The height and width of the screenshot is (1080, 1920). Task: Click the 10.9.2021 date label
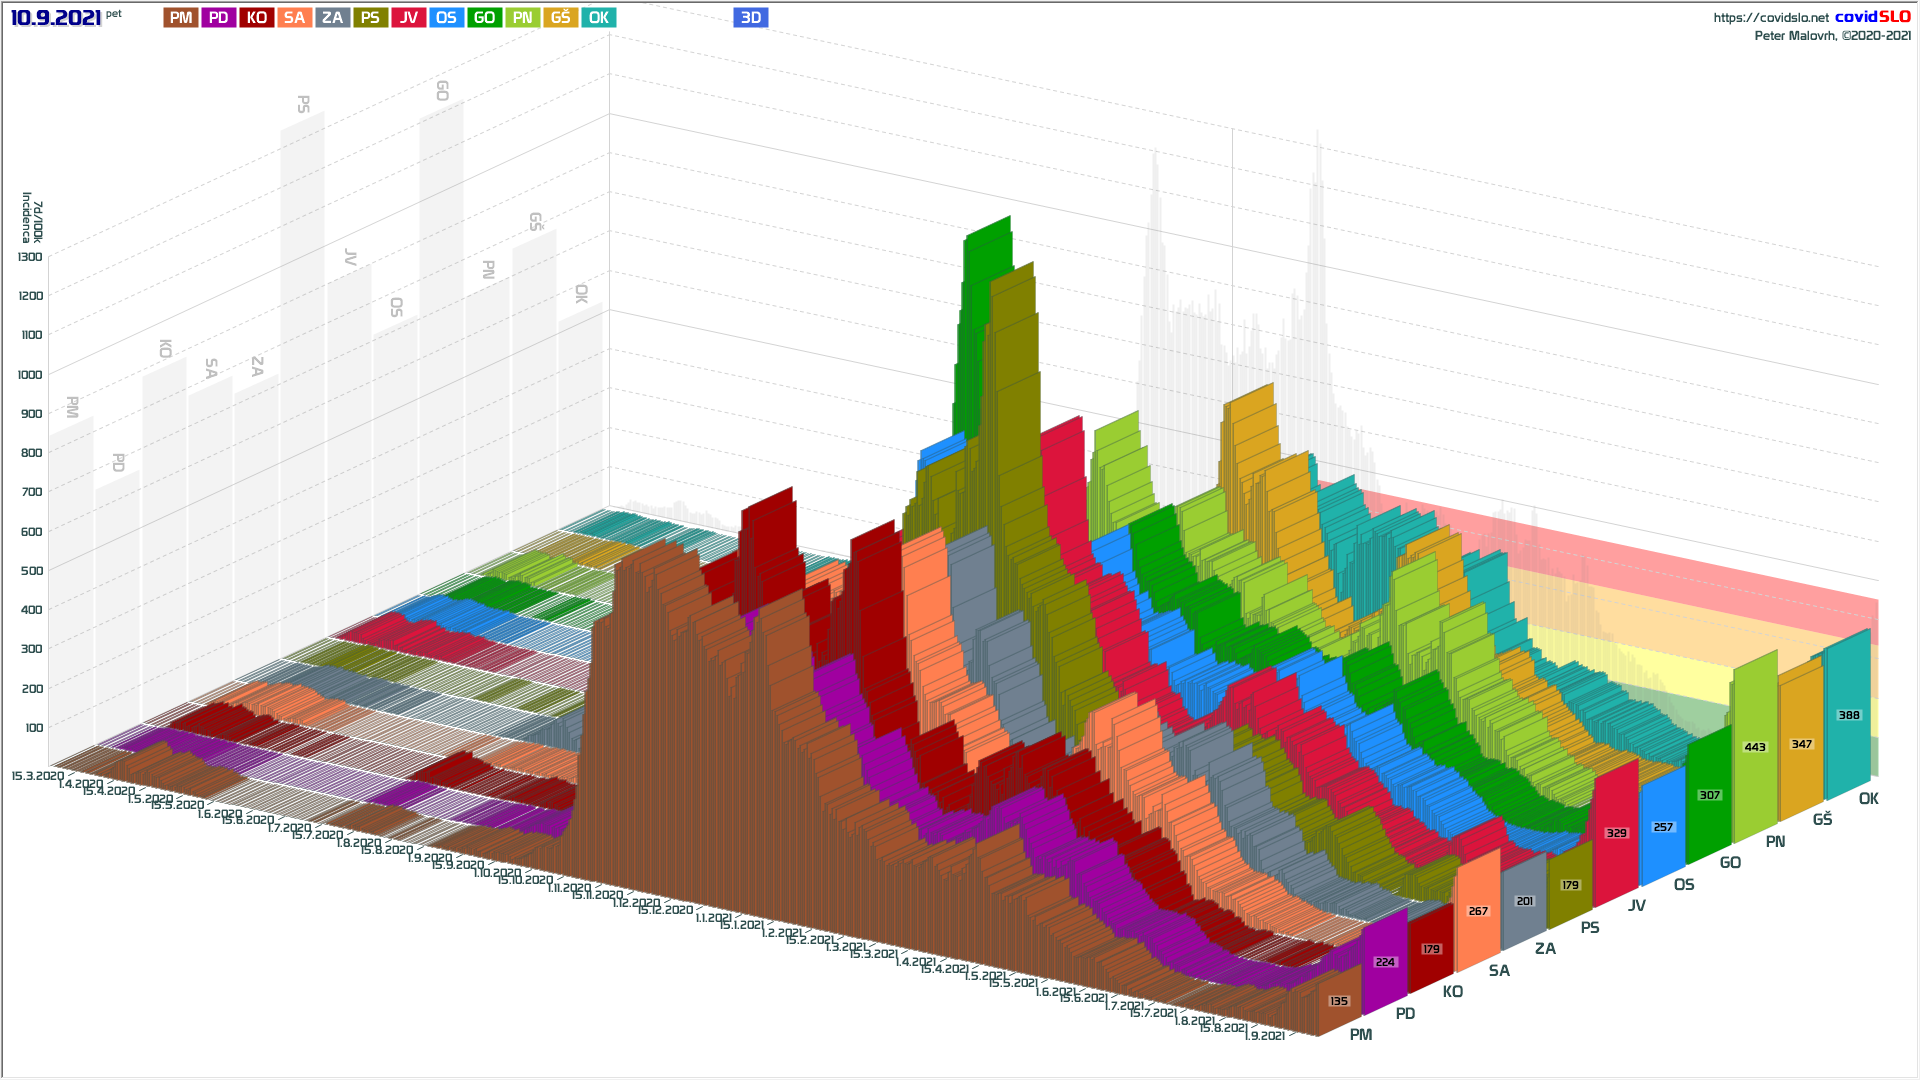[x=56, y=18]
